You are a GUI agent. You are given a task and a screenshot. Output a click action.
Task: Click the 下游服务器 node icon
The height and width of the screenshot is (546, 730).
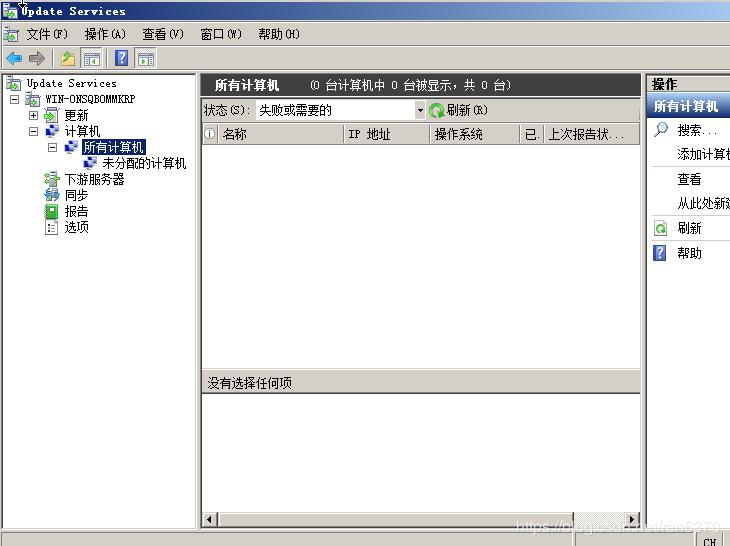tap(52, 179)
